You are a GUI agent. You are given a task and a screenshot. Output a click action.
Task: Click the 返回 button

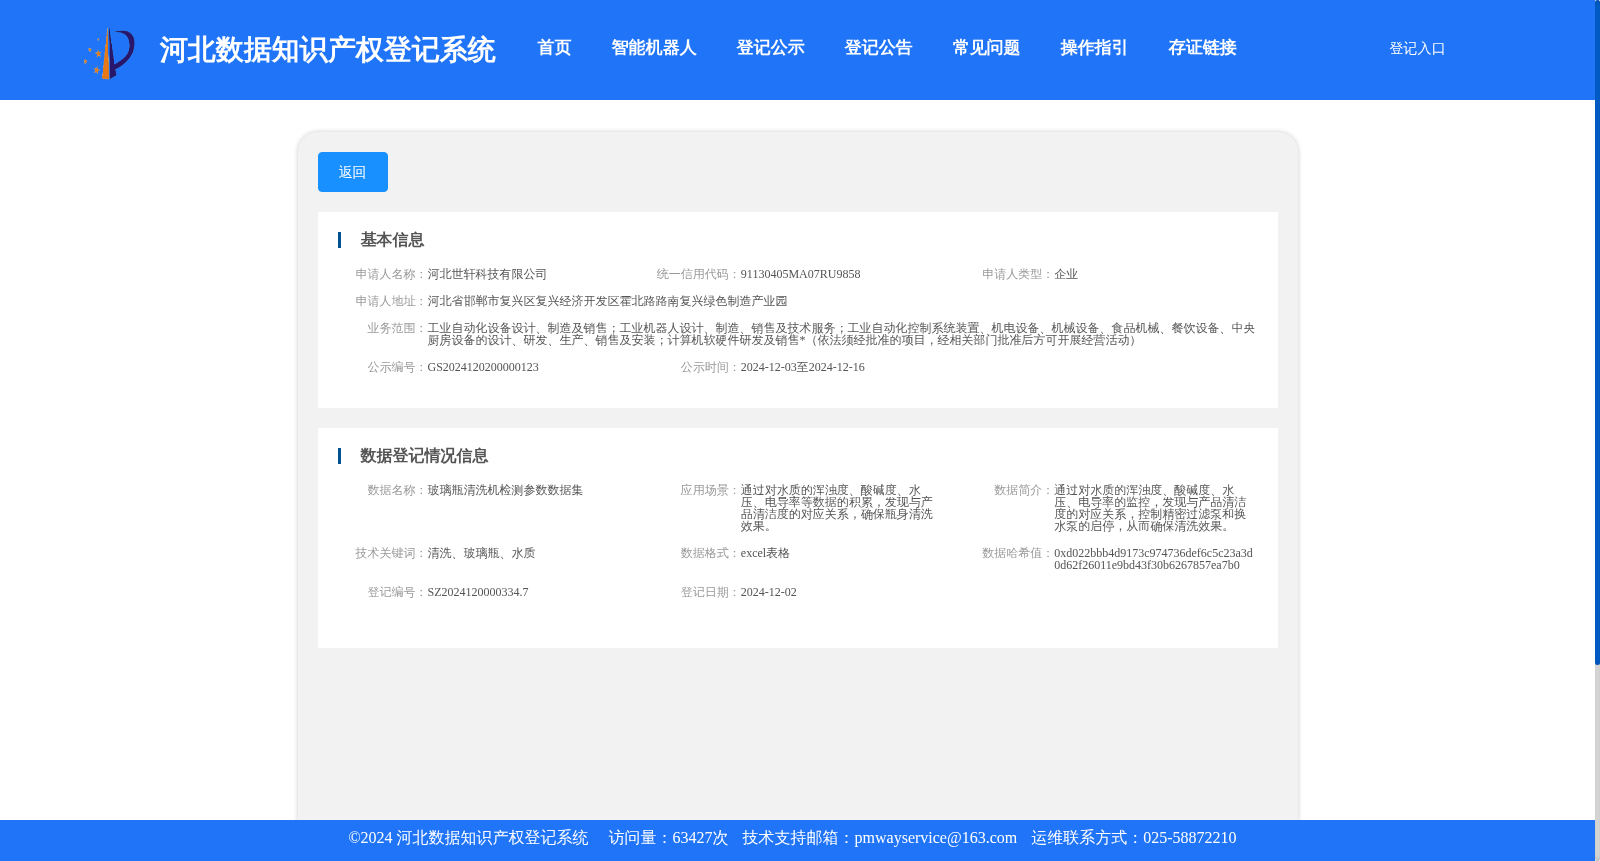click(353, 172)
